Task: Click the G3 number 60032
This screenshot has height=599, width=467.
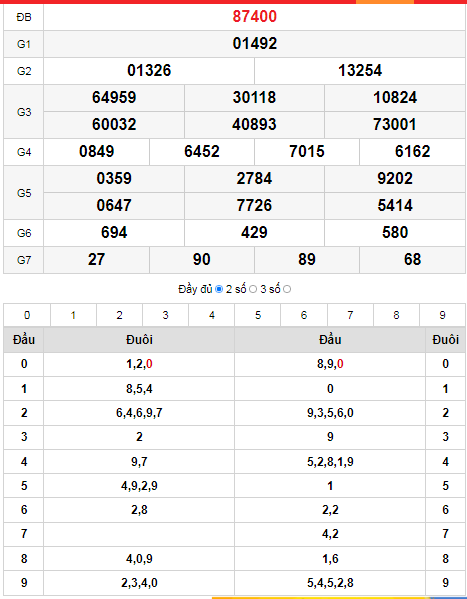Action: tap(114, 125)
